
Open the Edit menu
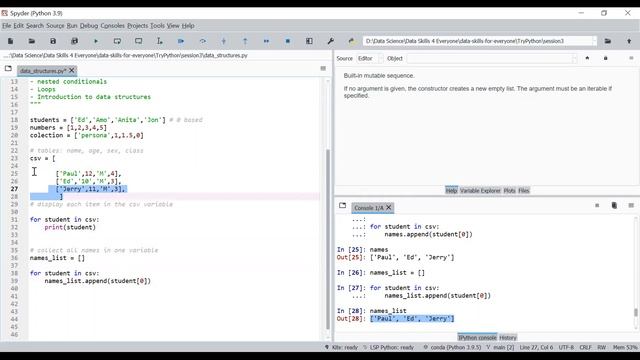pos(19,26)
